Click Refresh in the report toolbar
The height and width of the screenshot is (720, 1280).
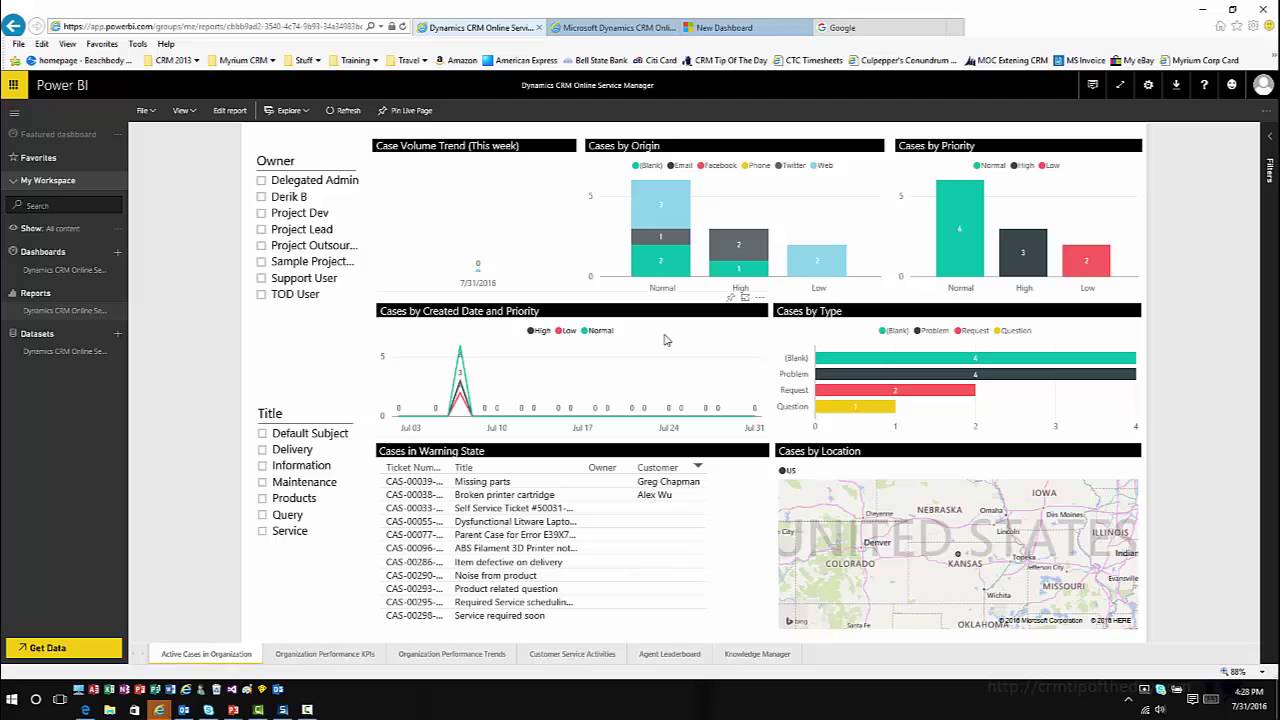tap(343, 110)
